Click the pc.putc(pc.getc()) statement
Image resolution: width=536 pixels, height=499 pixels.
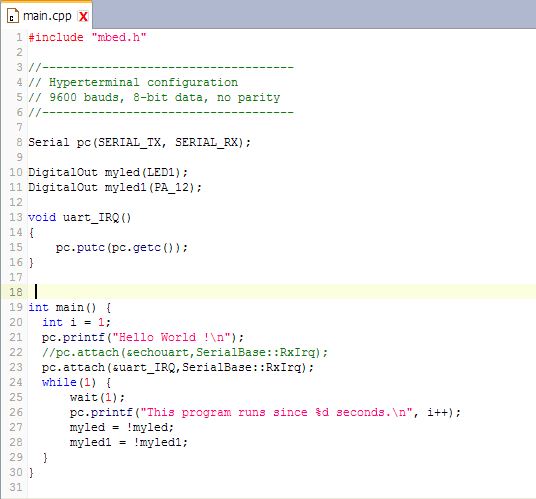[122, 247]
